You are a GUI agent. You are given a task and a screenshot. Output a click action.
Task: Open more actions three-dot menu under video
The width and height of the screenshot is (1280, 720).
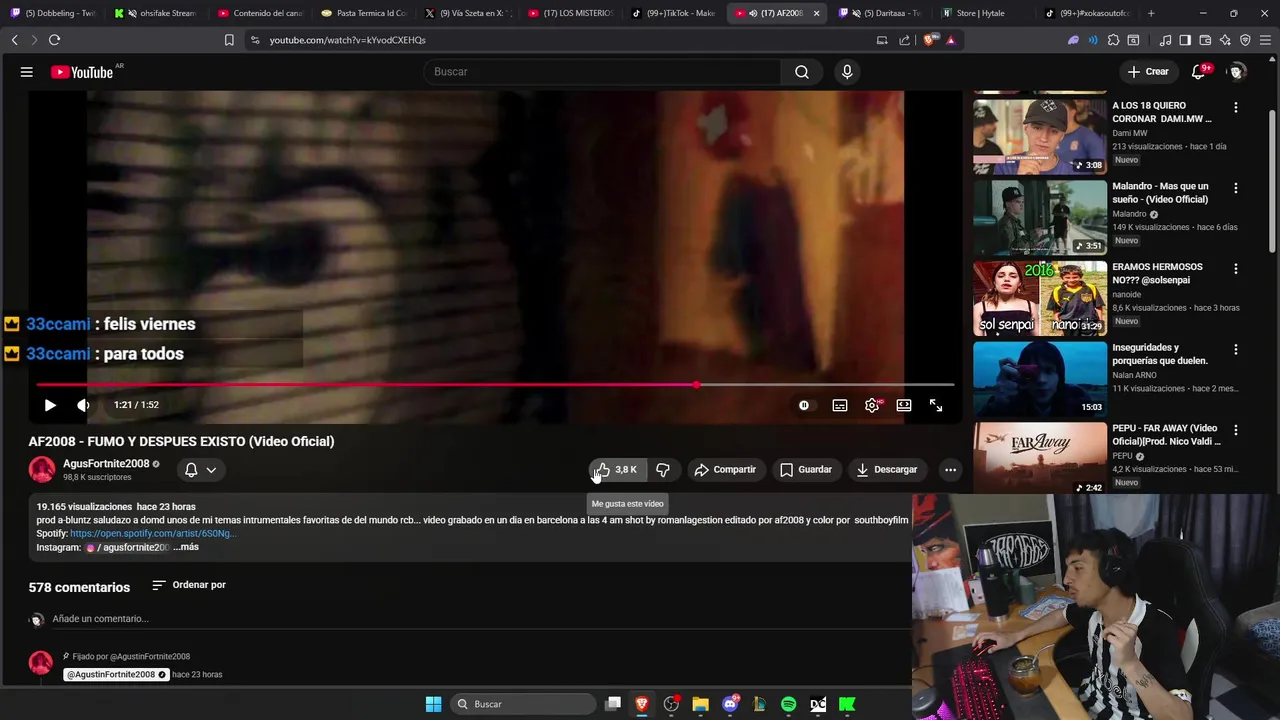click(950, 470)
